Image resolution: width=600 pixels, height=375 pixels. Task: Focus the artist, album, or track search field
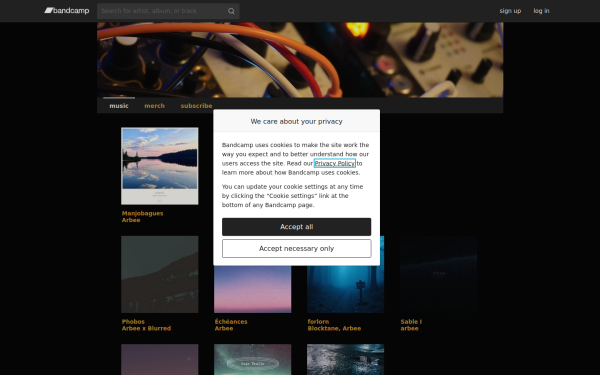pos(168,11)
